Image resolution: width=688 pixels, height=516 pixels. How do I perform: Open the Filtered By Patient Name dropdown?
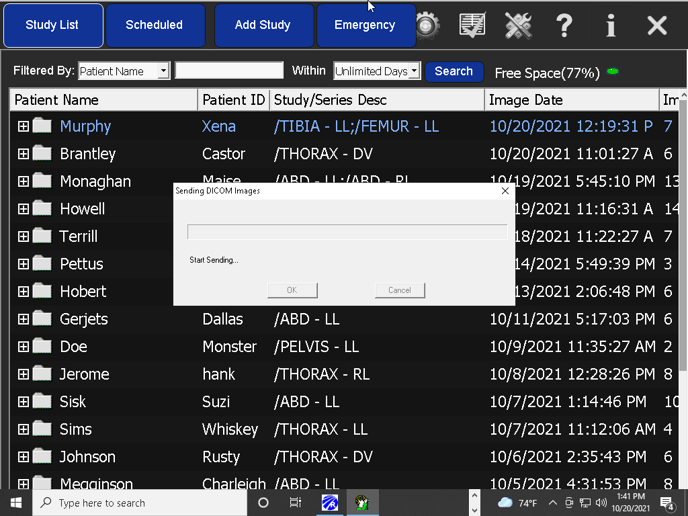(x=163, y=71)
